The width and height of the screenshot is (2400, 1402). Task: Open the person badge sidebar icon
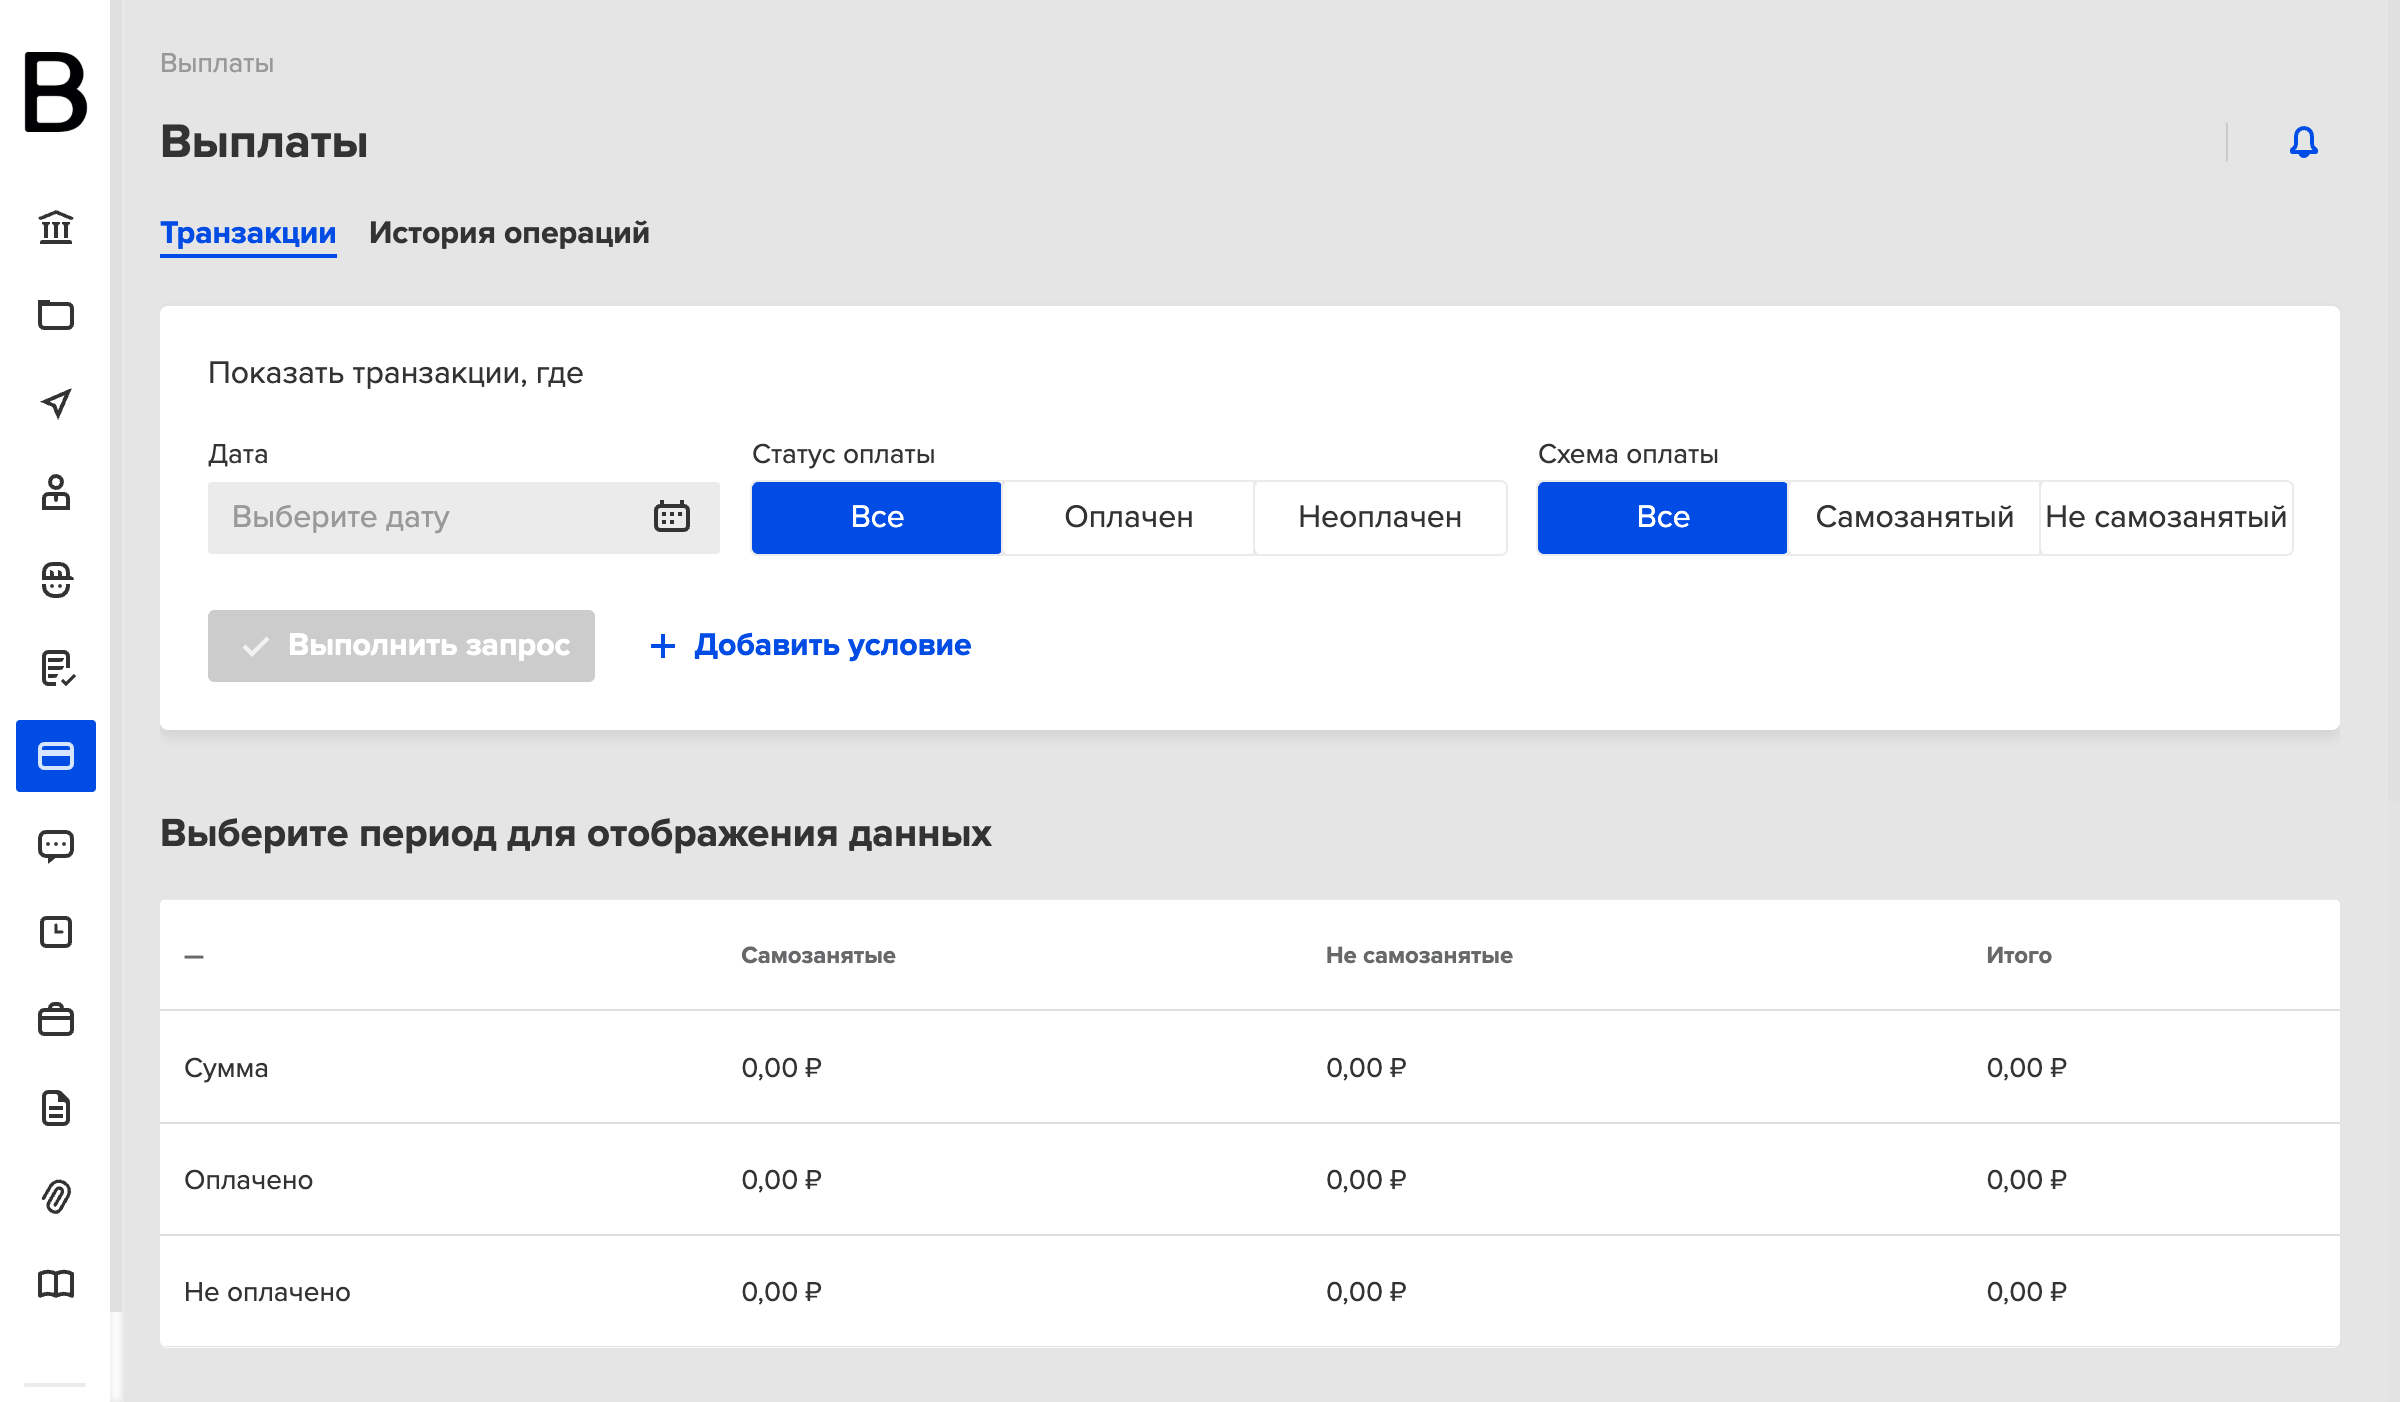[x=56, y=491]
